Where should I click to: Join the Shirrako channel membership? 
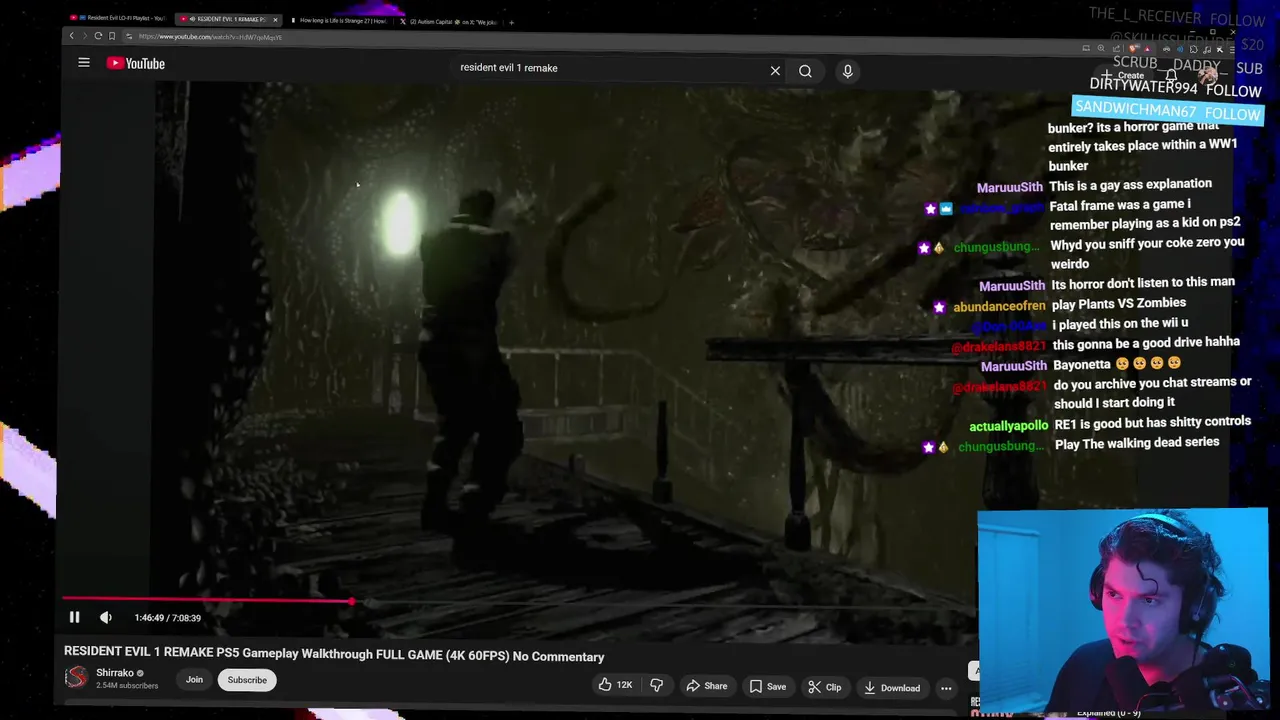pos(194,680)
